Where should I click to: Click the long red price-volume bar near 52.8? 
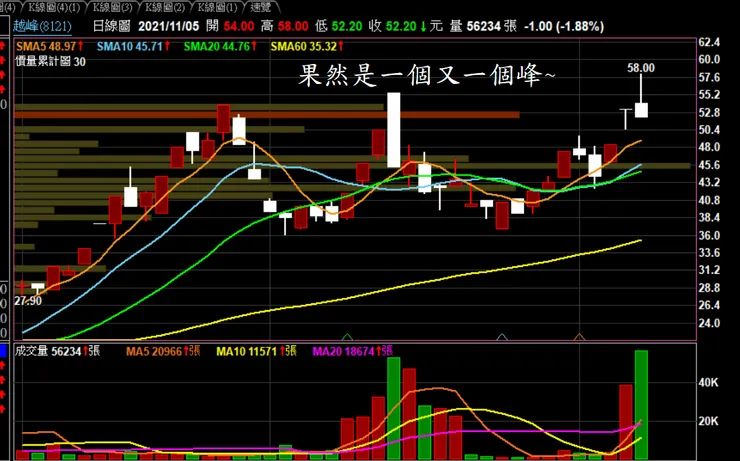(267, 115)
